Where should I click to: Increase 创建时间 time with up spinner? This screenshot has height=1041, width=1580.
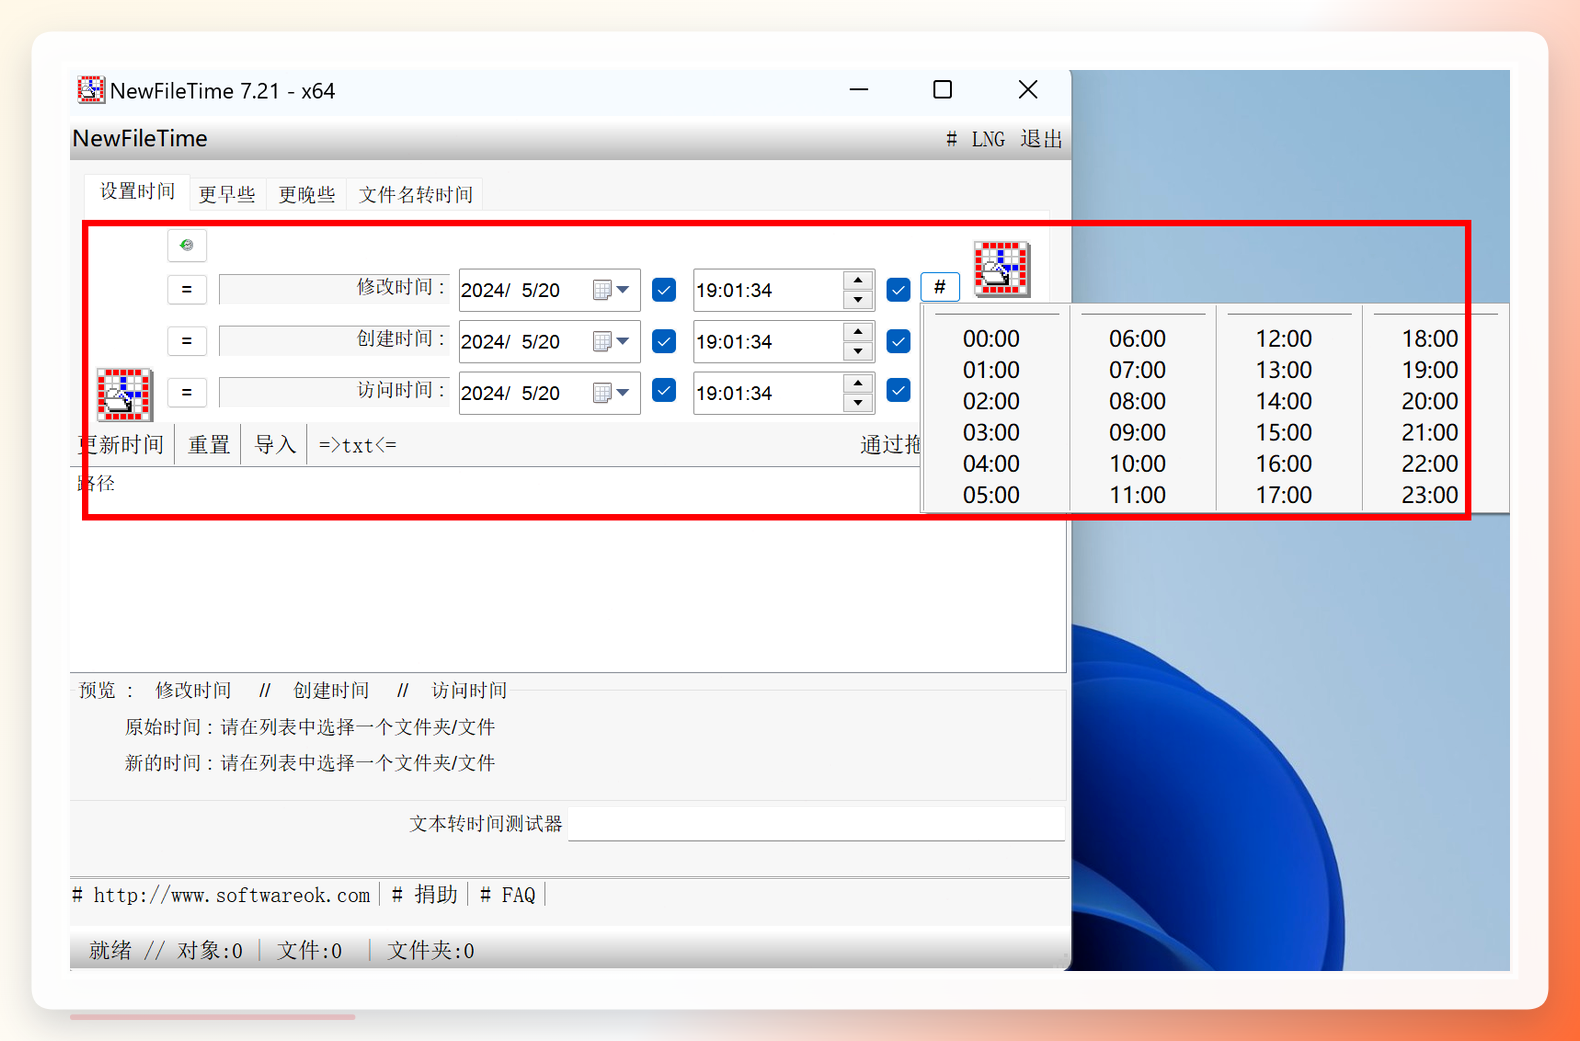point(858,332)
